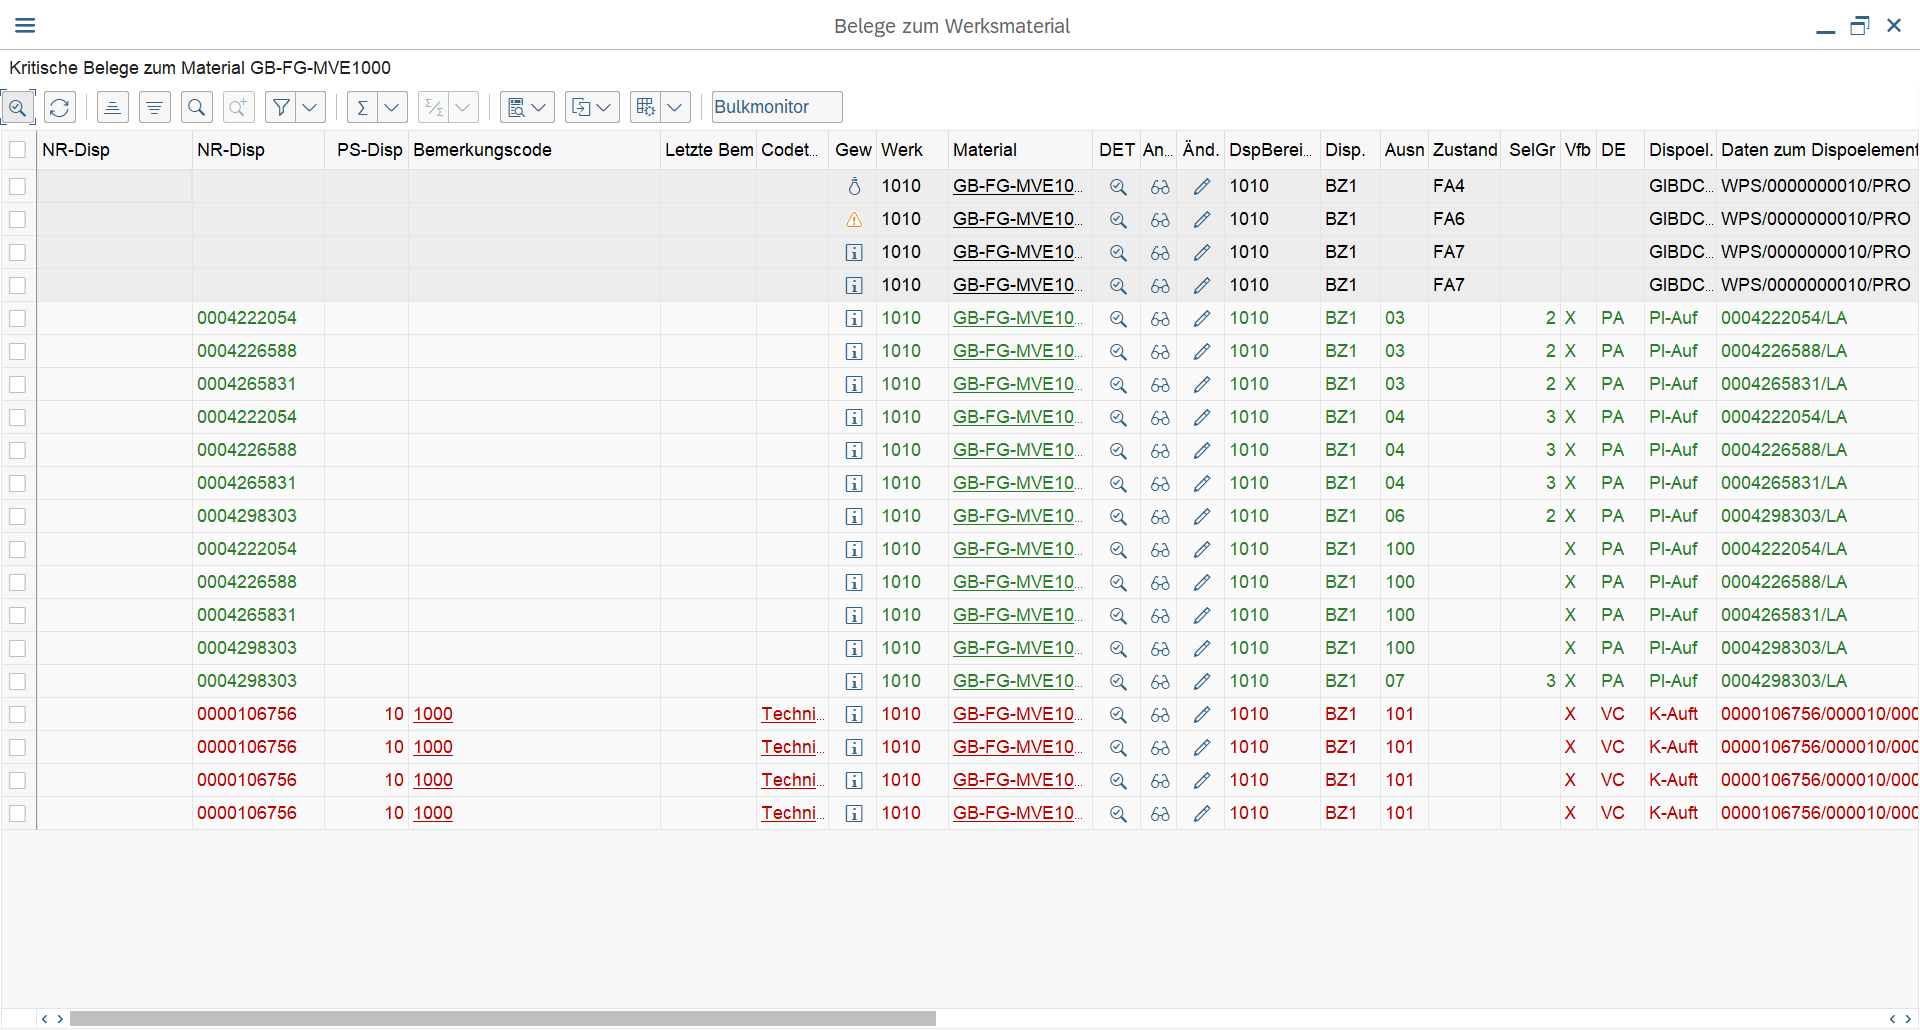This screenshot has width=1920, height=1030.
Task: Click the Refresh icon in toolbar
Action: [60, 107]
